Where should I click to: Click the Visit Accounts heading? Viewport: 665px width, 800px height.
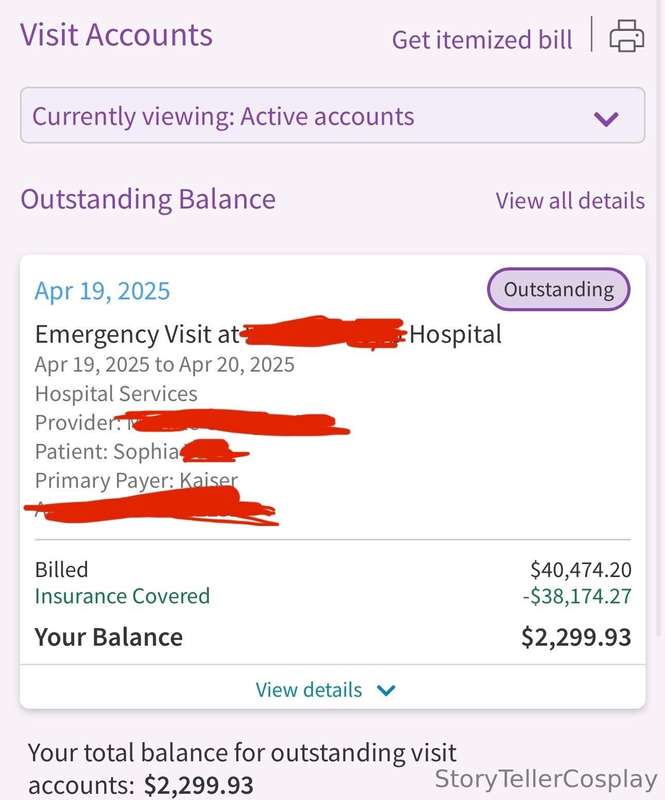pos(116,35)
